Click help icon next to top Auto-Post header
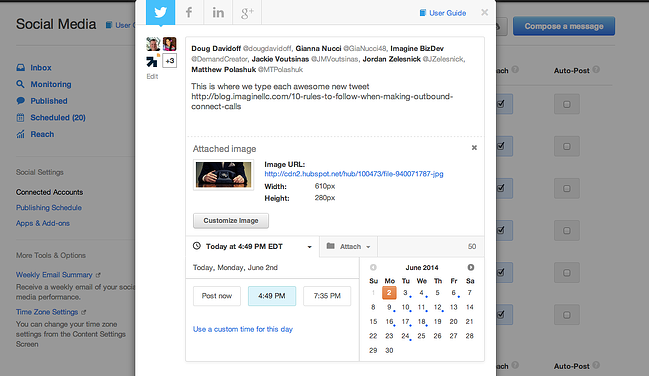 point(596,70)
